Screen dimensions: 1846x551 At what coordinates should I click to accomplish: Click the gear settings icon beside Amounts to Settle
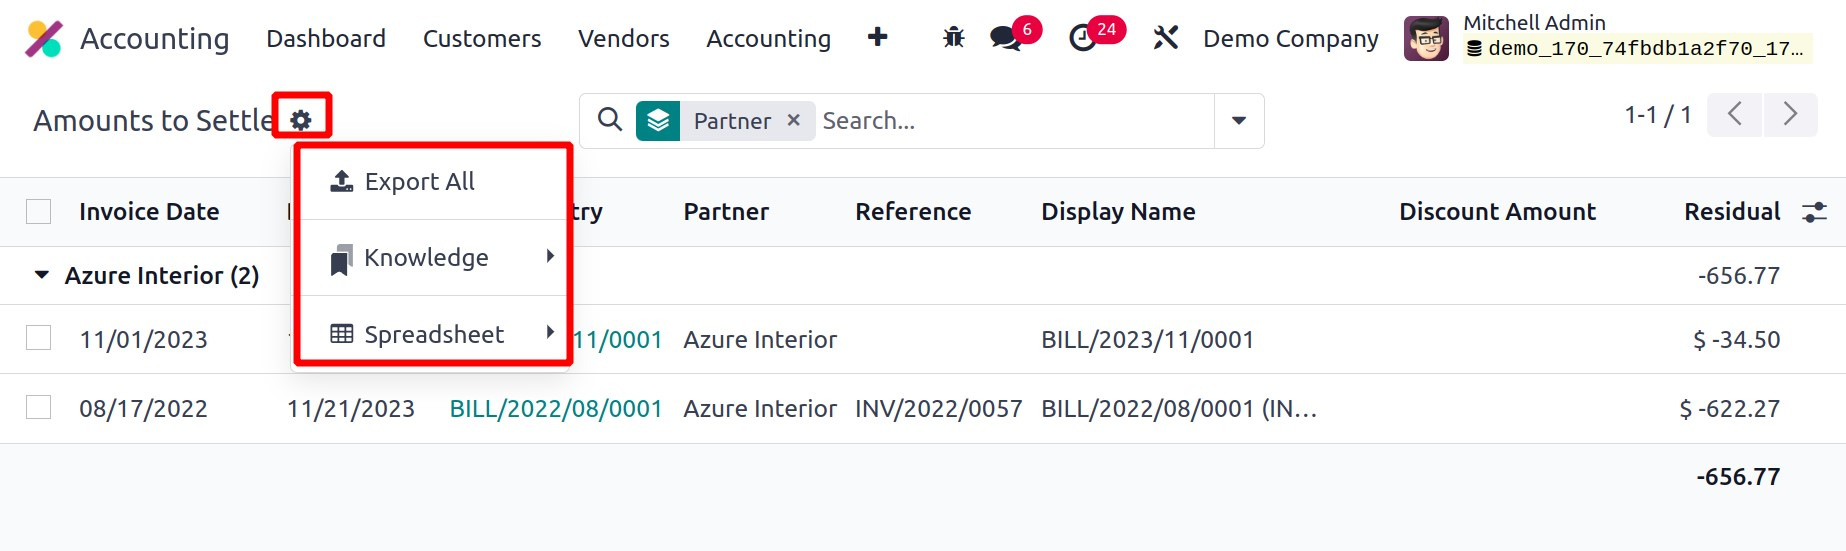click(301, 120)
